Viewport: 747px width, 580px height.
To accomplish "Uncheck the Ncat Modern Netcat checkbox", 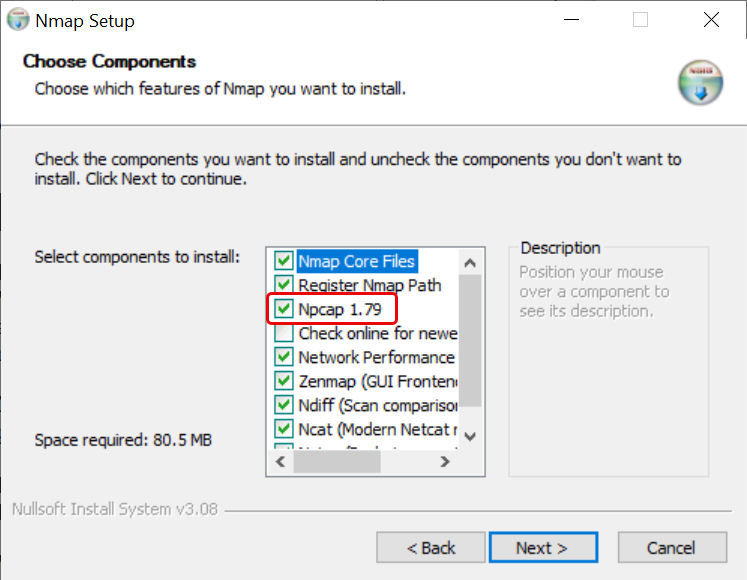I will (284, 429).
